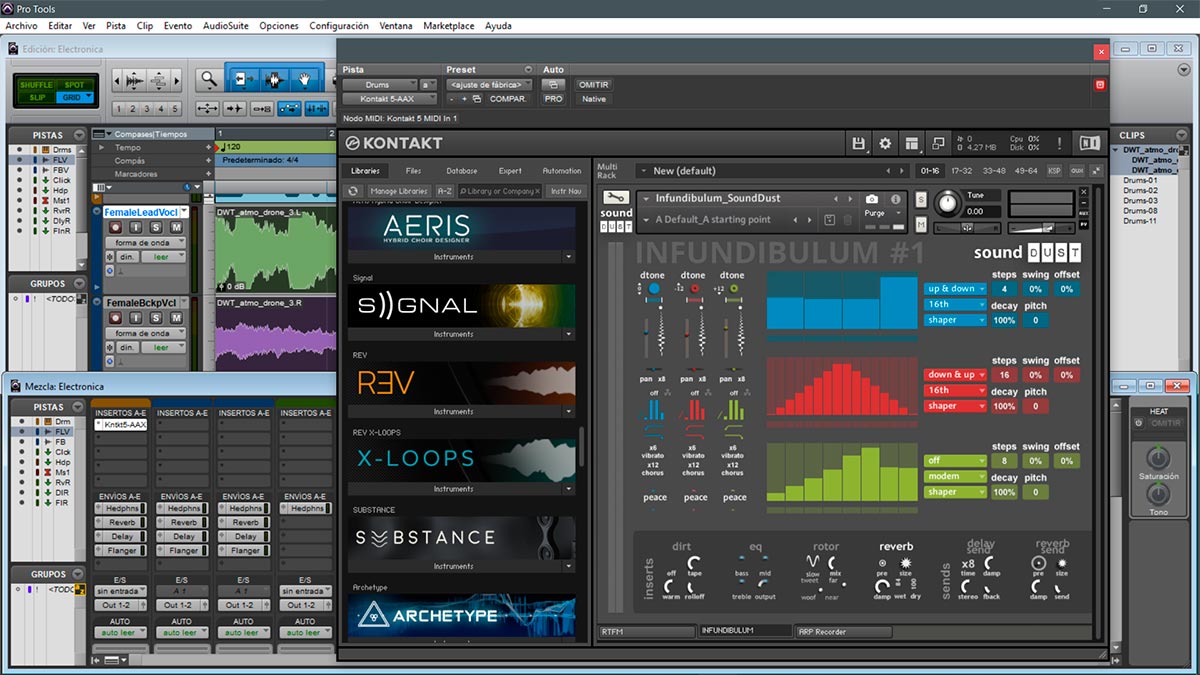Click the Auto automation enable icon
The height and width of the screenshot is (675, 1200).
coord(553,85)
